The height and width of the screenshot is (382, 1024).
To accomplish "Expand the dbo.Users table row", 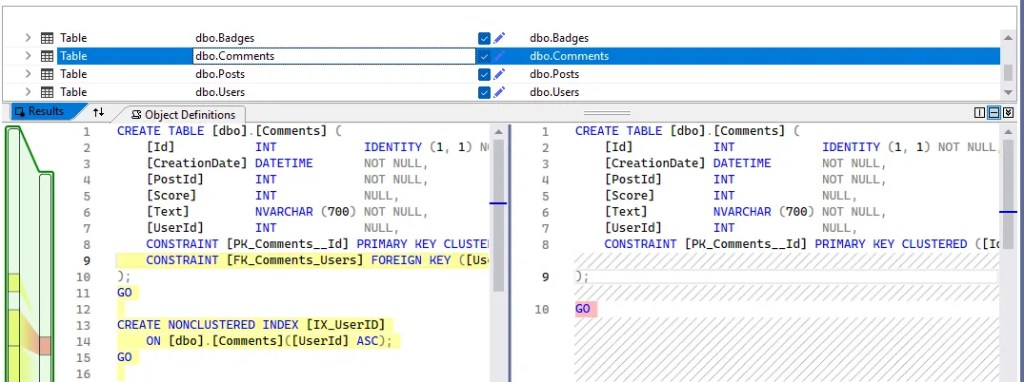I will tap(28, 92).
